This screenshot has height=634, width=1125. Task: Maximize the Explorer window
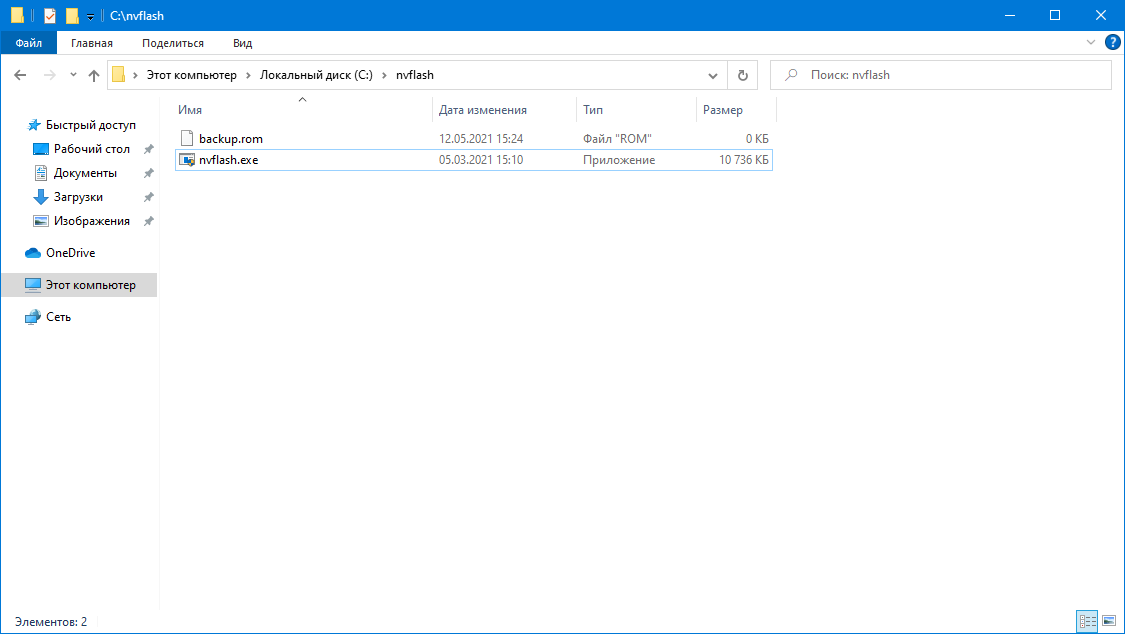(x=1055, y=15)
